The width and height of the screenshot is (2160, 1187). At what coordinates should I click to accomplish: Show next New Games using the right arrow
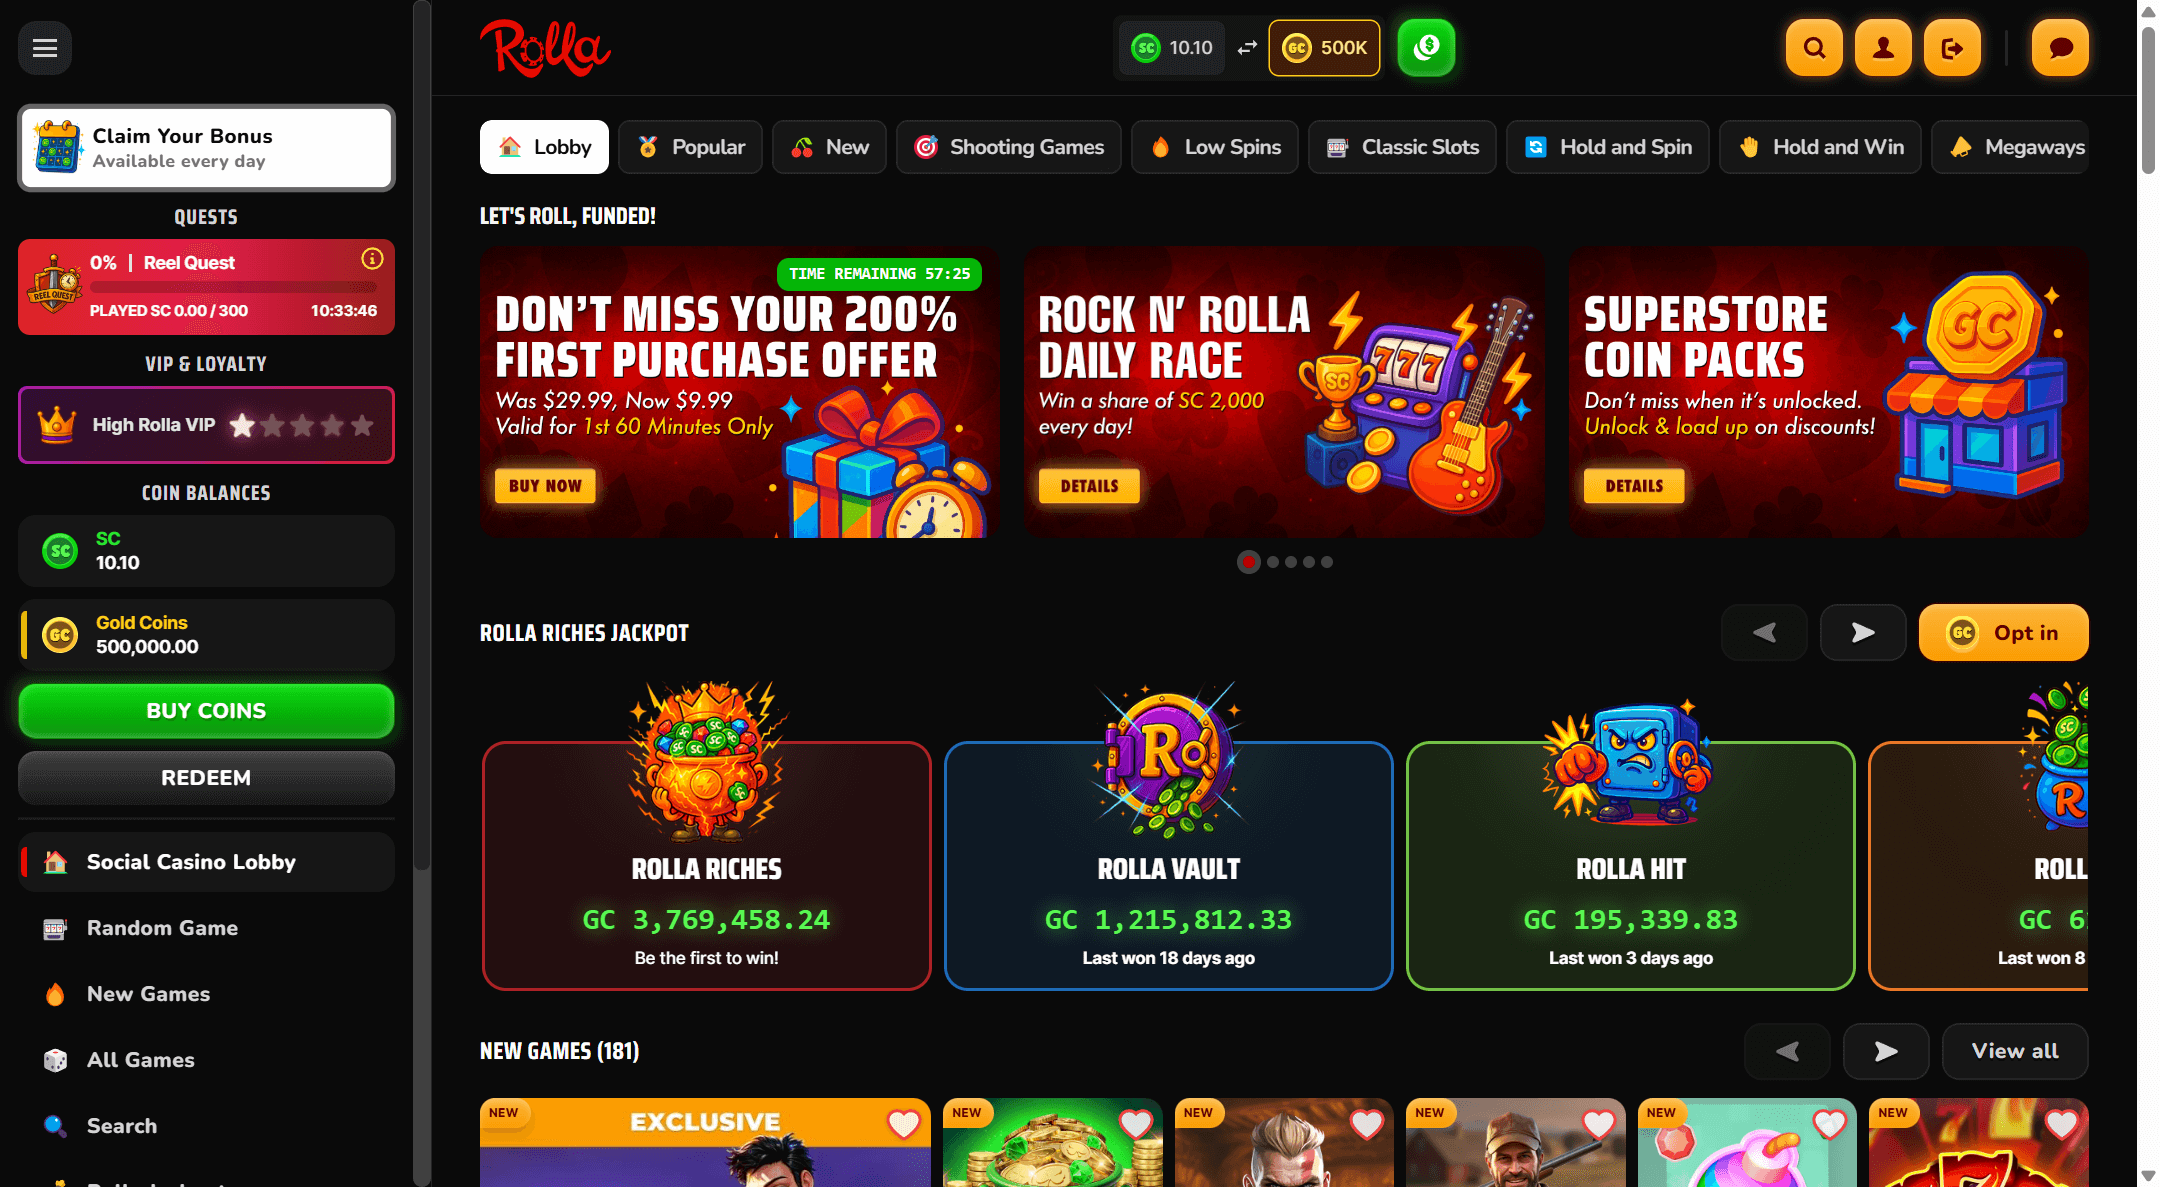click(1886, 1051)
